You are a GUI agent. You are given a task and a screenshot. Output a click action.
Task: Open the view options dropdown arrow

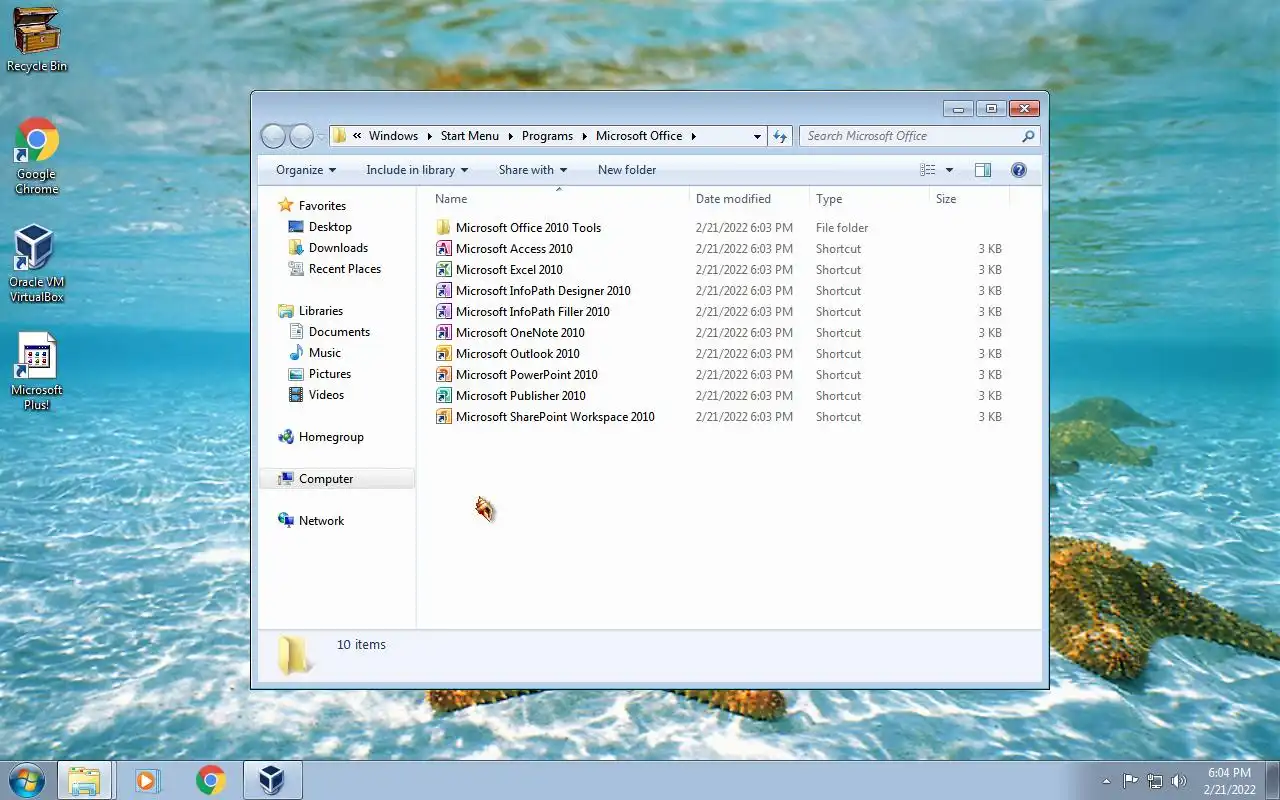pyautogui.click(x=949, y=170)
